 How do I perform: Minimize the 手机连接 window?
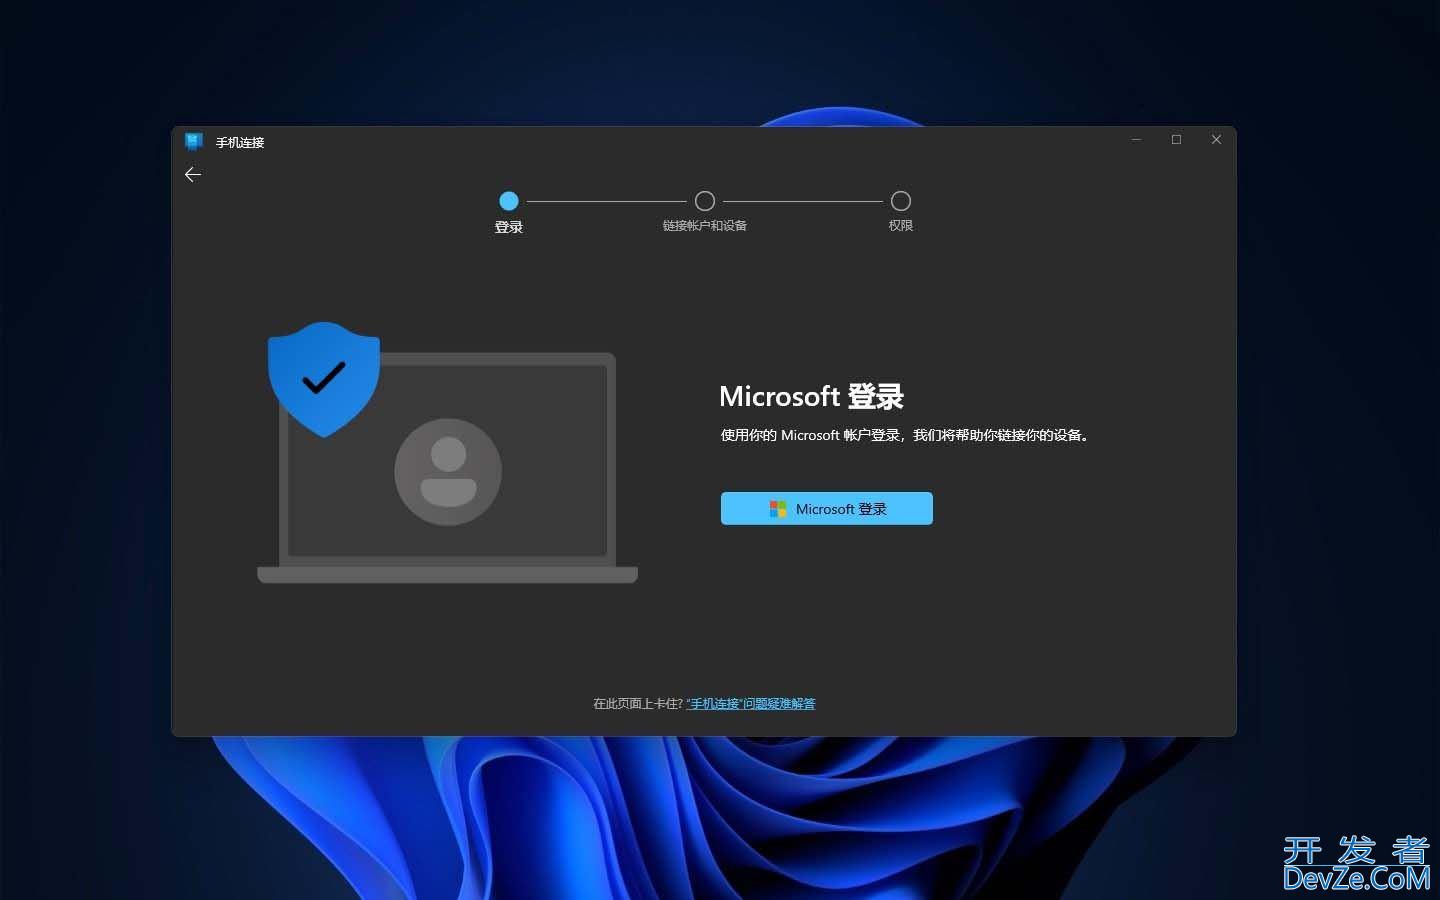point(1136,140)
